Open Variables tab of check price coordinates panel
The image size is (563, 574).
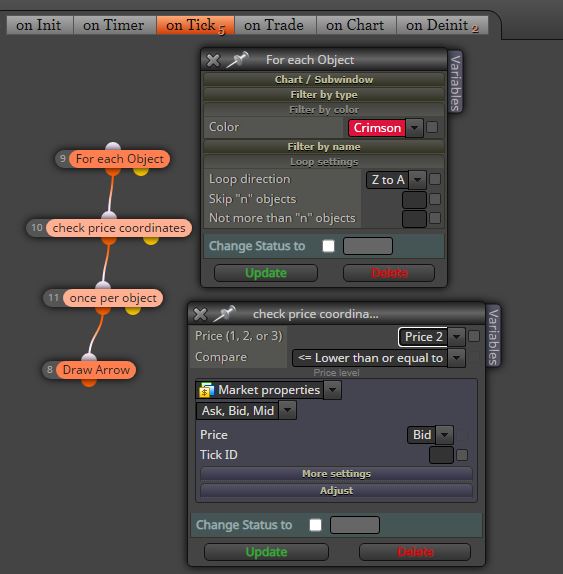493,336
